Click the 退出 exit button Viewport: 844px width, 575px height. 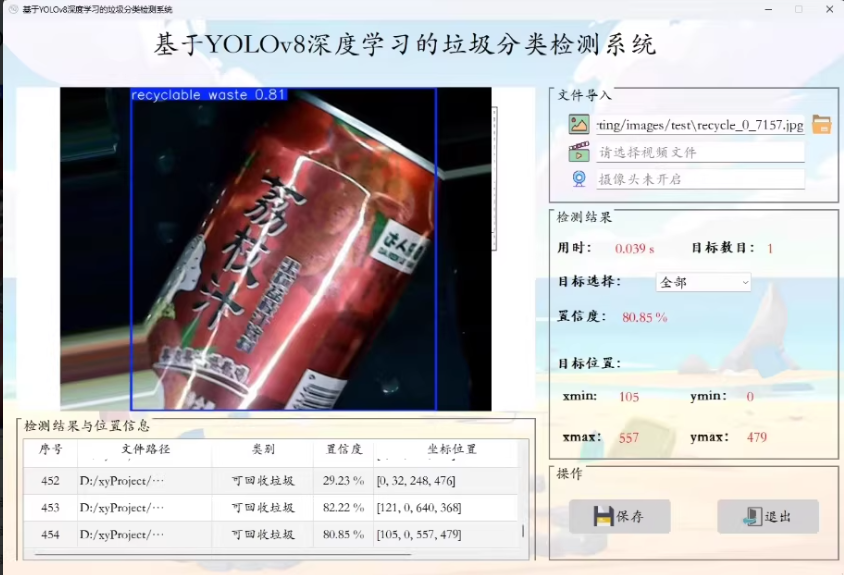click(x=768, y=516)
